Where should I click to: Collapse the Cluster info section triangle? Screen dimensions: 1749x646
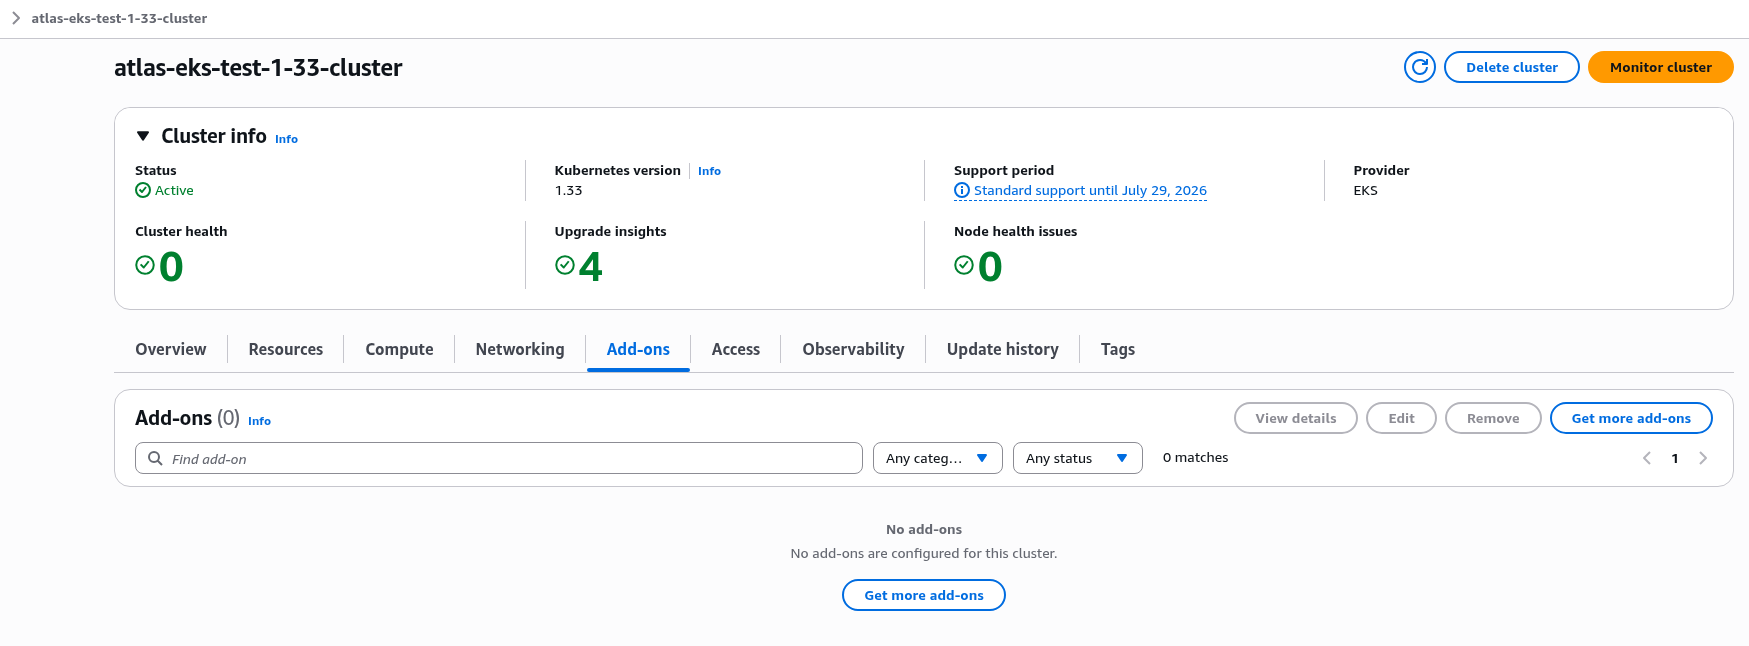click(143, 136)
